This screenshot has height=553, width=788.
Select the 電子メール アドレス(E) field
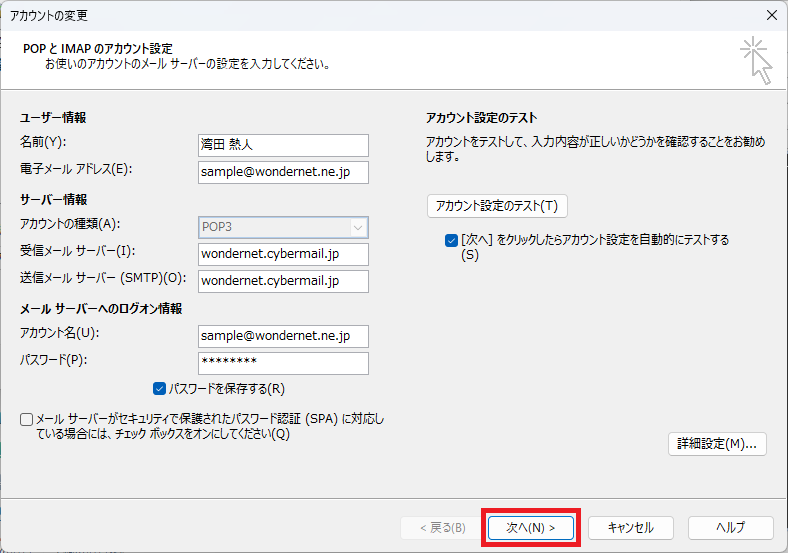tap(283, 172)
